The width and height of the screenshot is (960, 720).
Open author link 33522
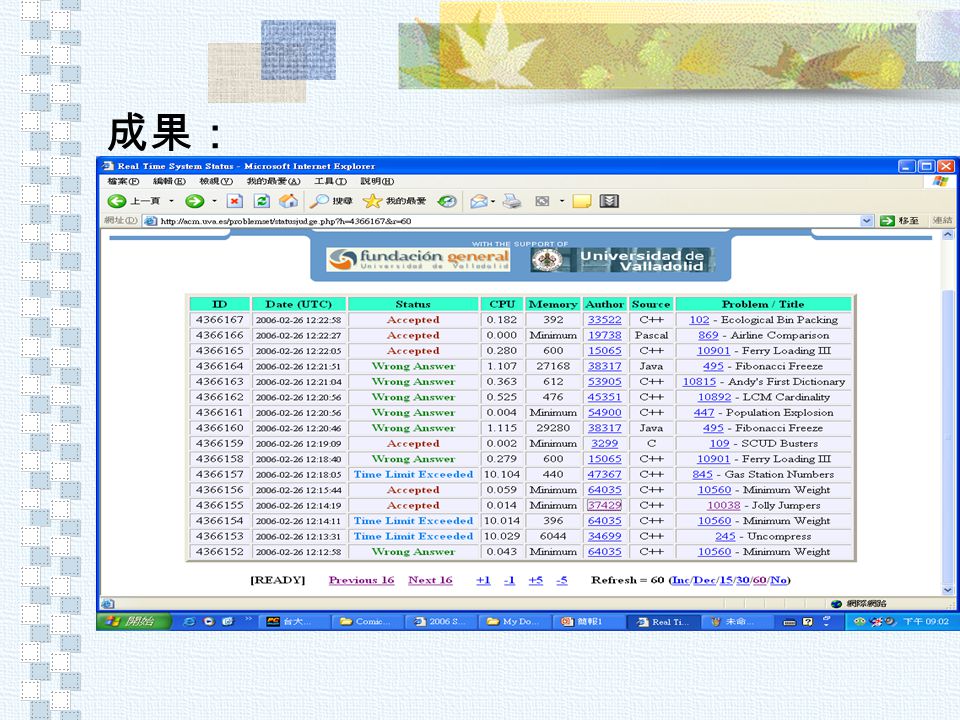pyautogui.click(x=604, y=320)
